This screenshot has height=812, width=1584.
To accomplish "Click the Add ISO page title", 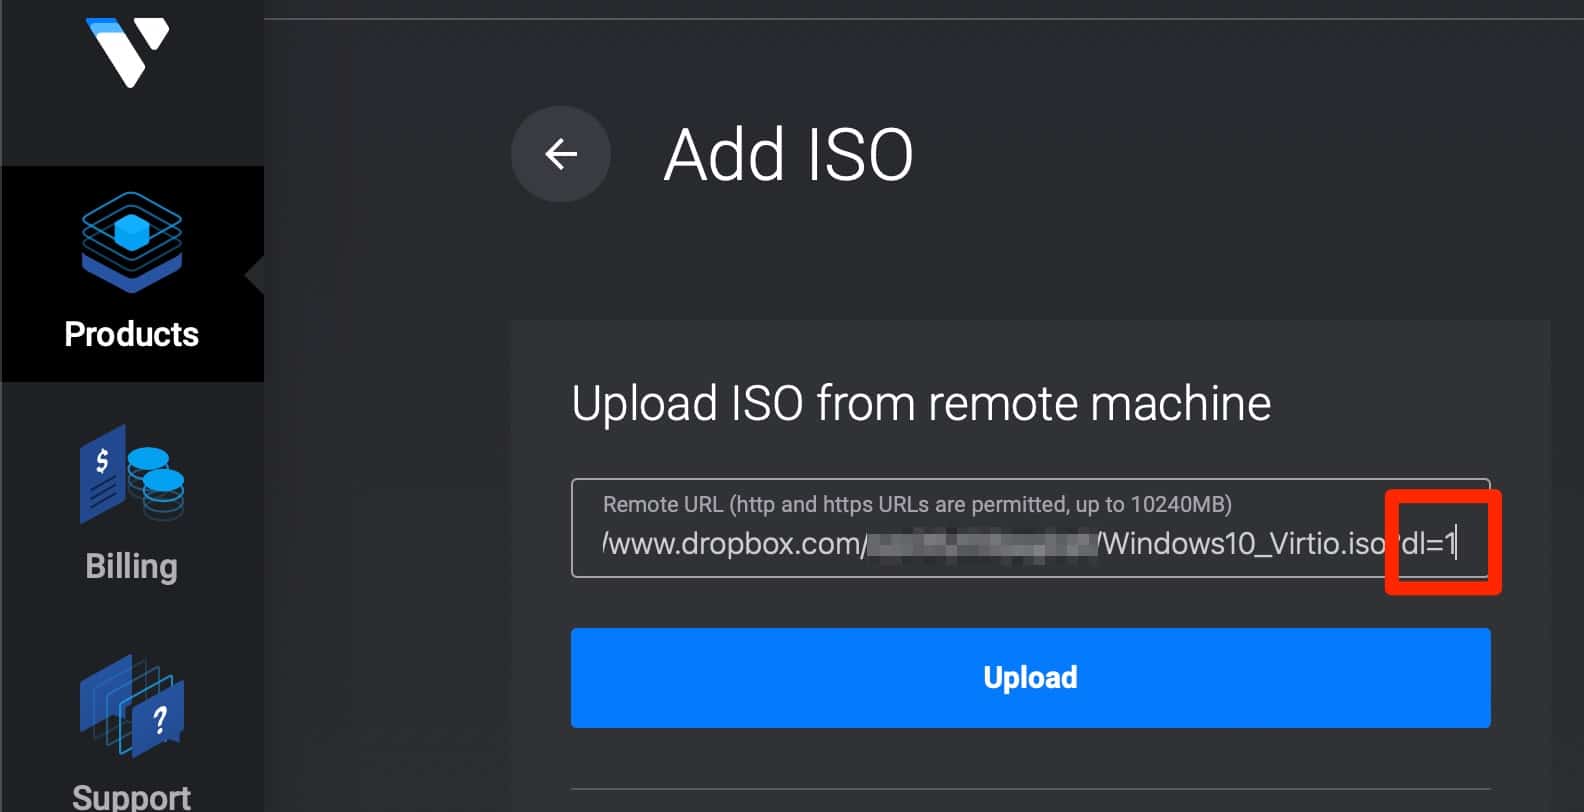I will pyautogui.click(x=788, y=155).
